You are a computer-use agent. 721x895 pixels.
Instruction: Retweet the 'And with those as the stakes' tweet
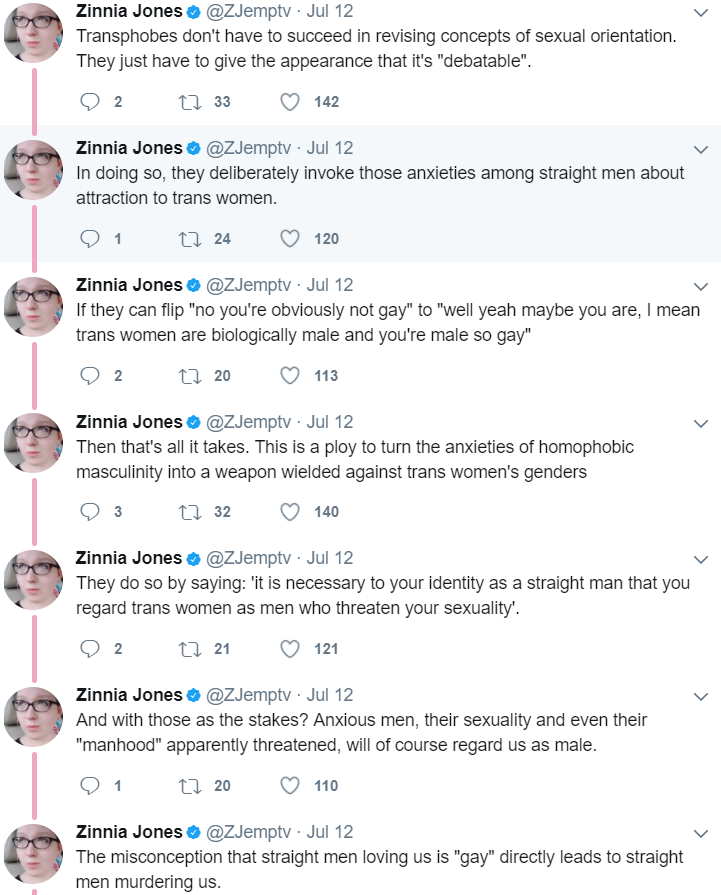(x=190, y=786)
